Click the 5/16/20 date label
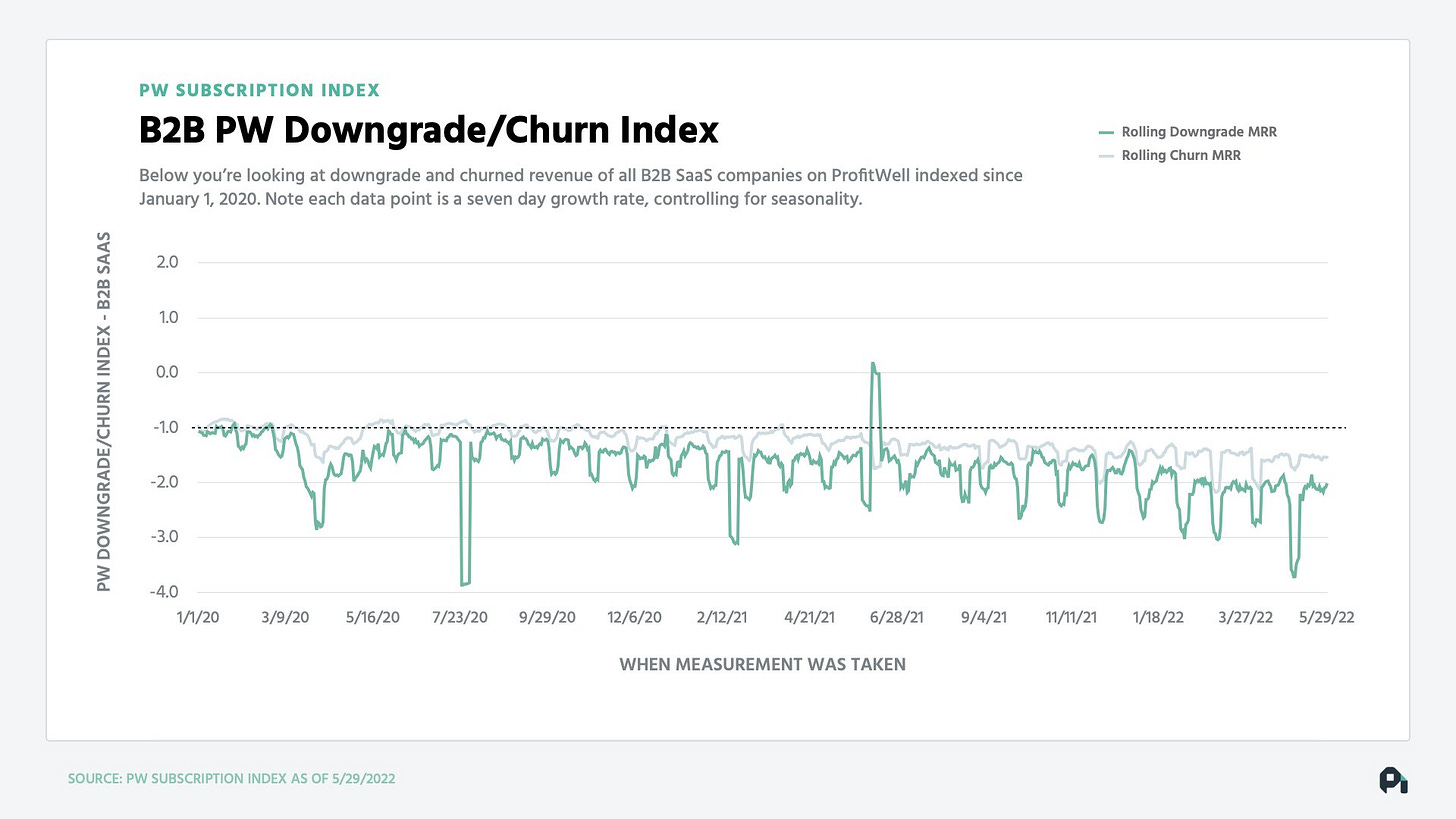Image resolution: width=1456 pixels, height=819 pixels. coord(372,617)
